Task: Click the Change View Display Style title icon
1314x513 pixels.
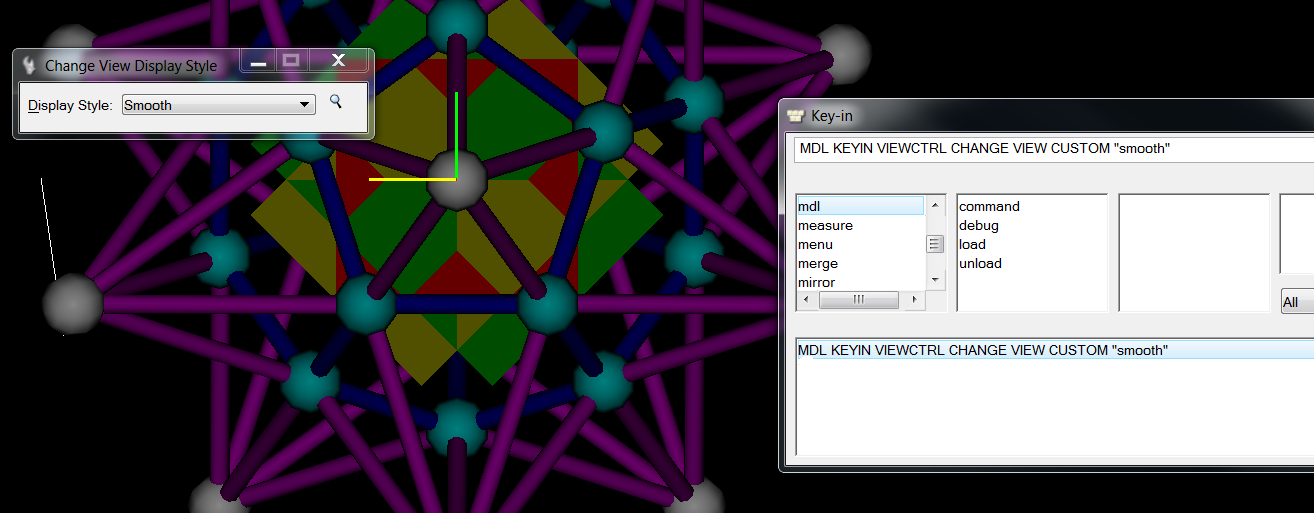Action: coord(29,66)
